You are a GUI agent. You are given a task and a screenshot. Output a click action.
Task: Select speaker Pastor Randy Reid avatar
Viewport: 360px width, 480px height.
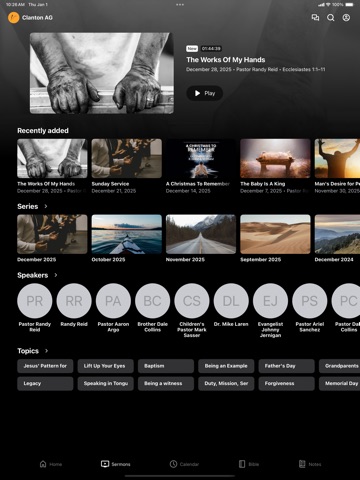point(35,301)
